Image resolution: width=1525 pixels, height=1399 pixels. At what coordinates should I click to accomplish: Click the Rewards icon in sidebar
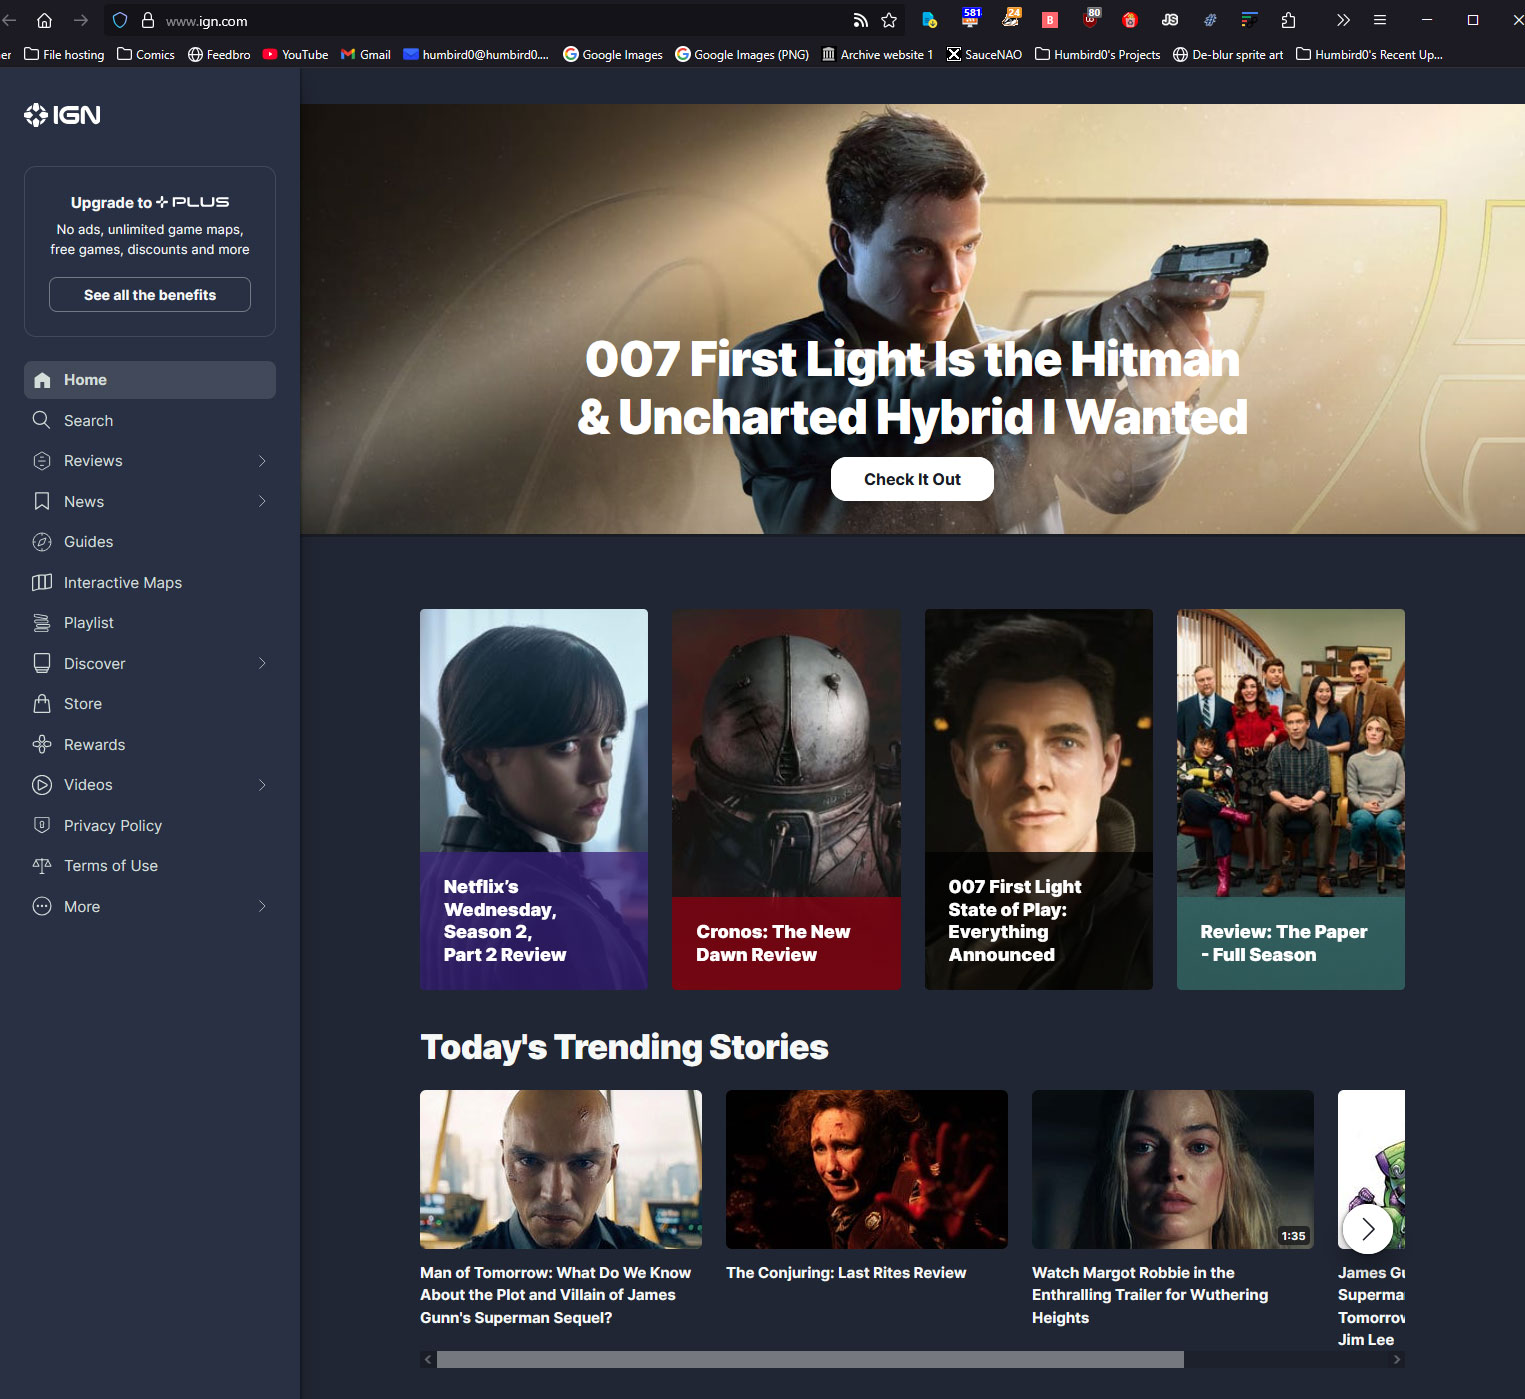click(x=42, y=744)
